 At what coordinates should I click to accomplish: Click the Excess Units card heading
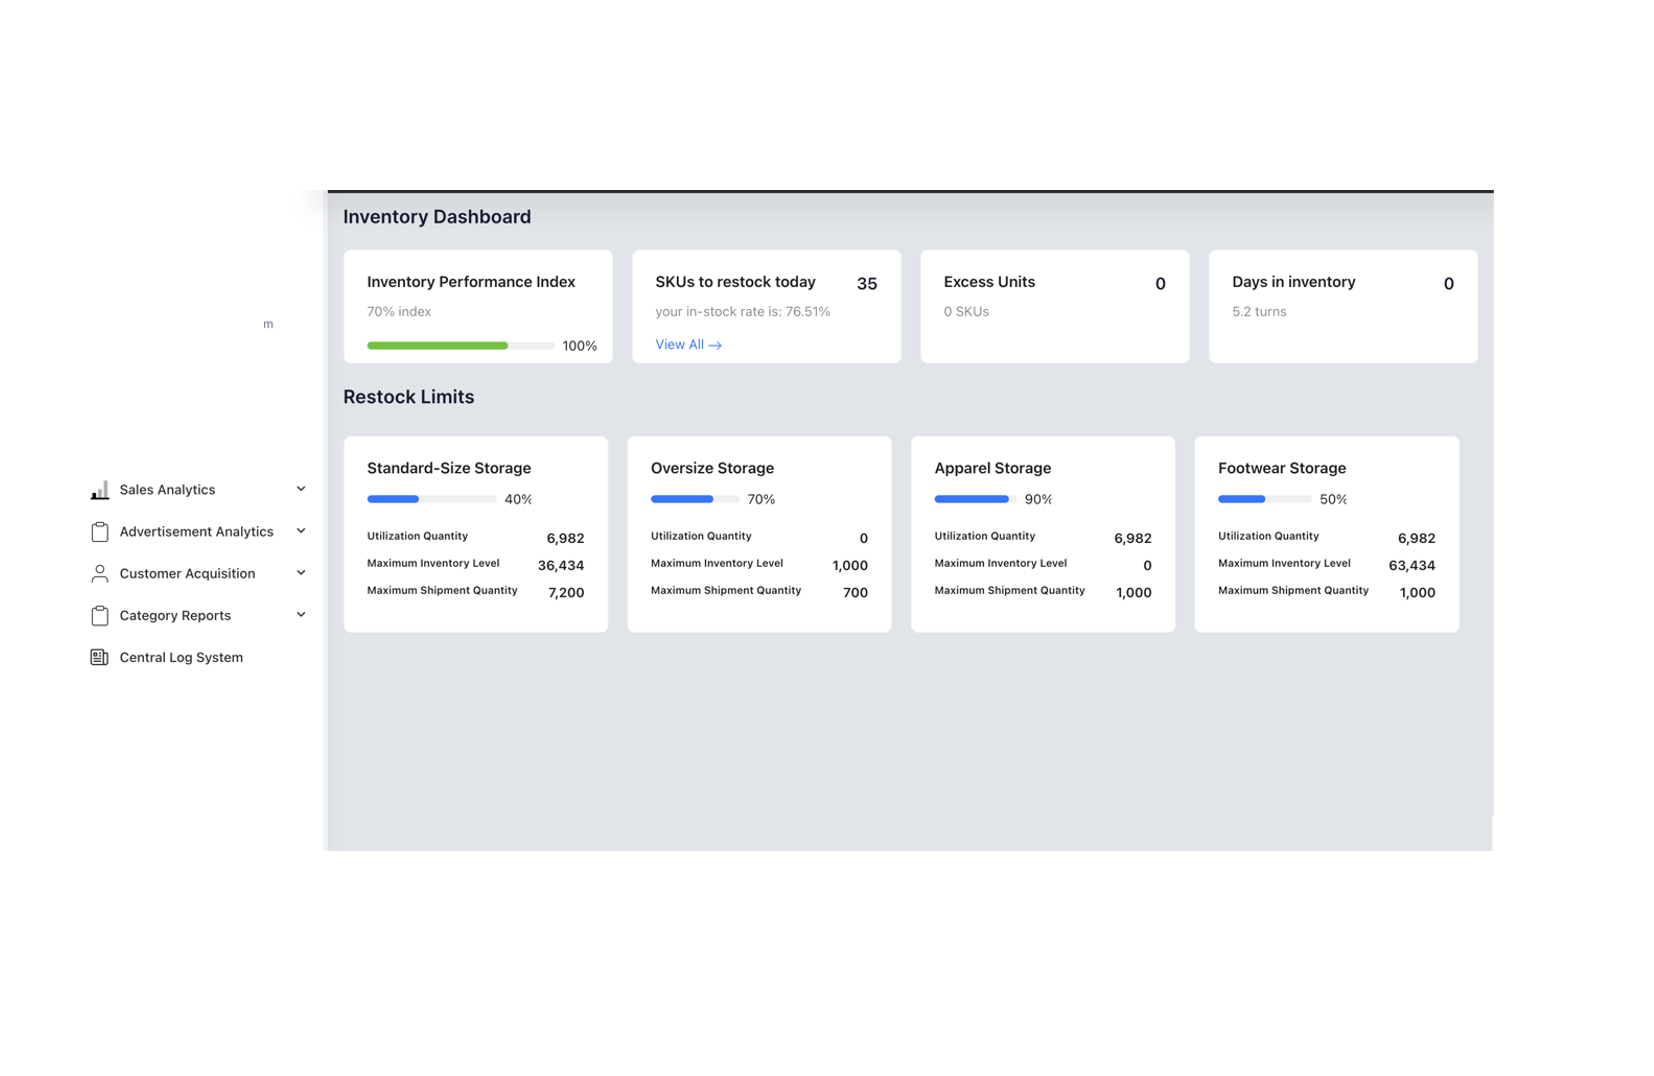click(x=989, y=282)
